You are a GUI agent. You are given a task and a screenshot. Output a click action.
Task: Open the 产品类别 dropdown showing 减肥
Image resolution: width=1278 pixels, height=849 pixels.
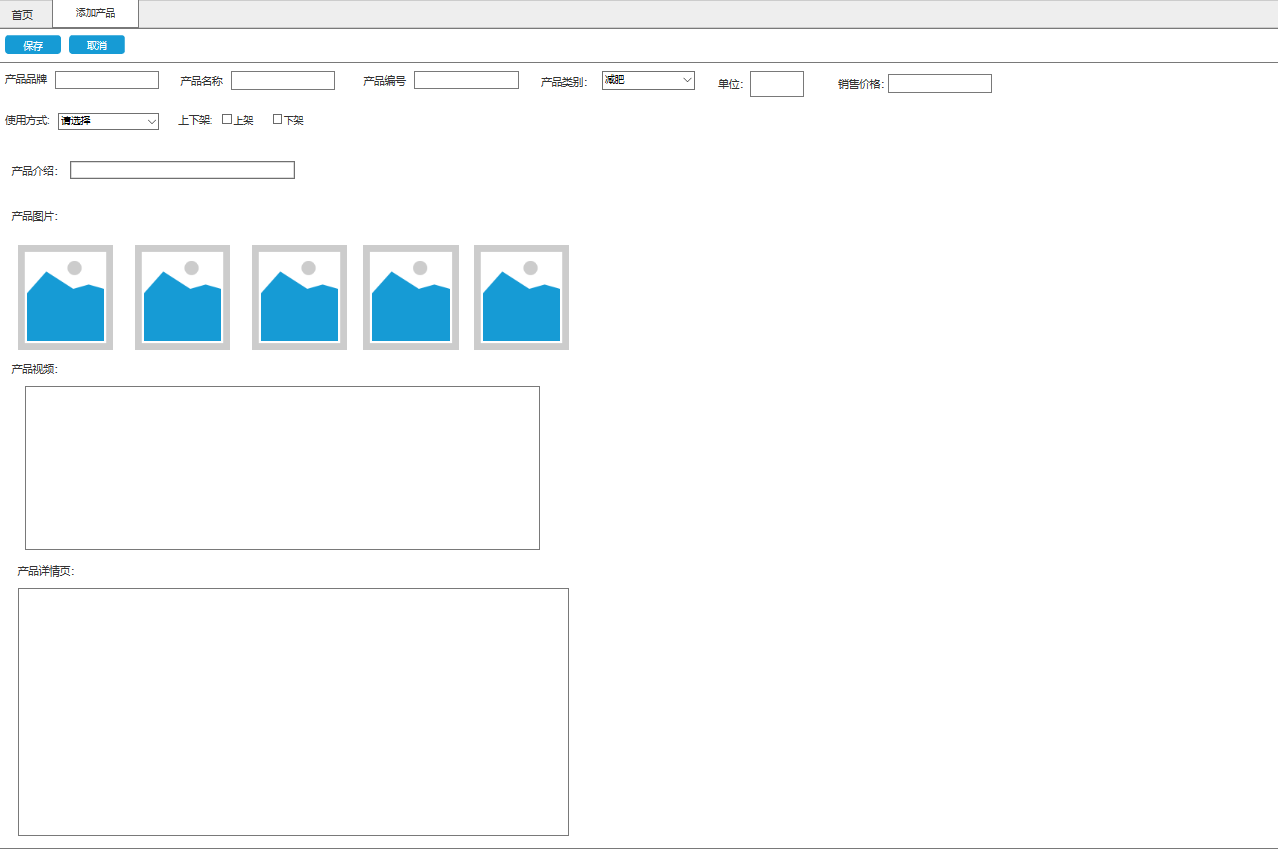click(x=648, y=80)
